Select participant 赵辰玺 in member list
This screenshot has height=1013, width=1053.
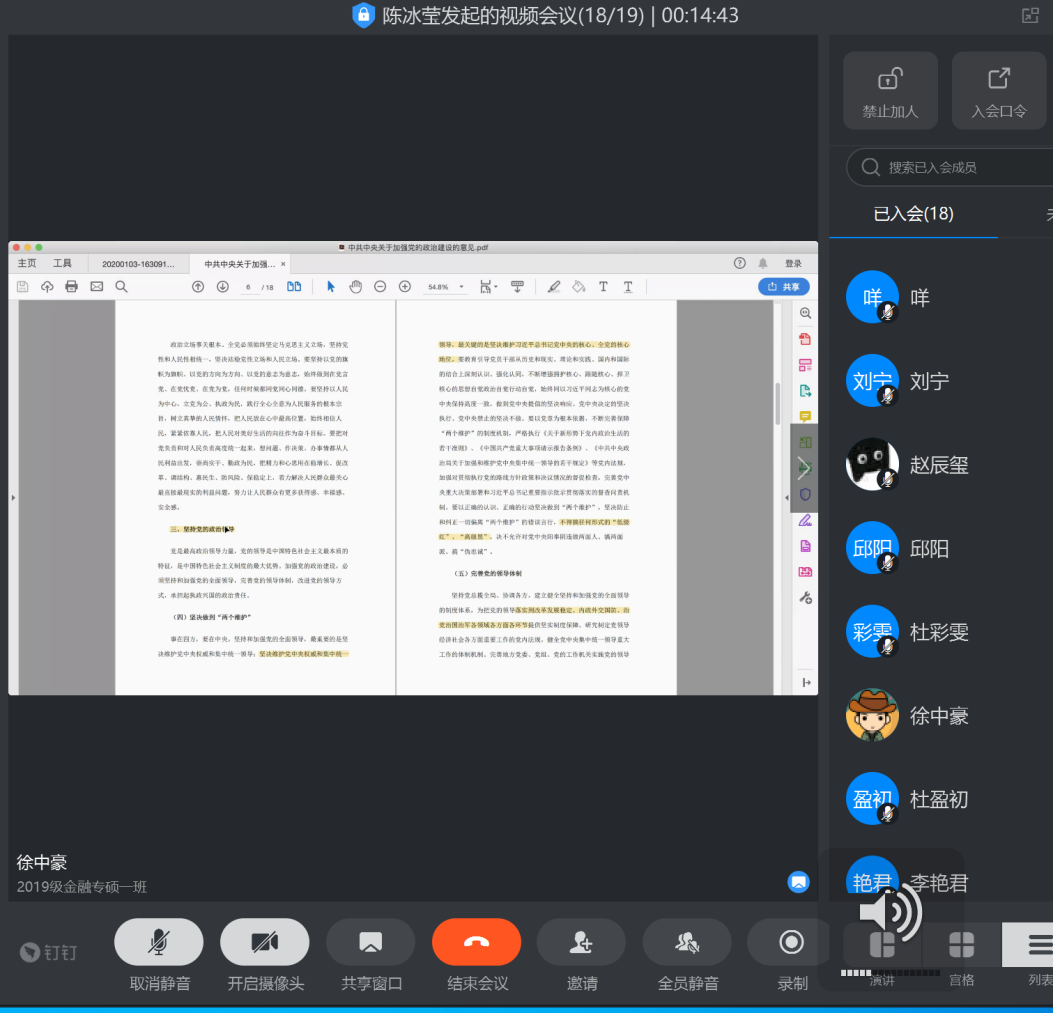[938, 465]
